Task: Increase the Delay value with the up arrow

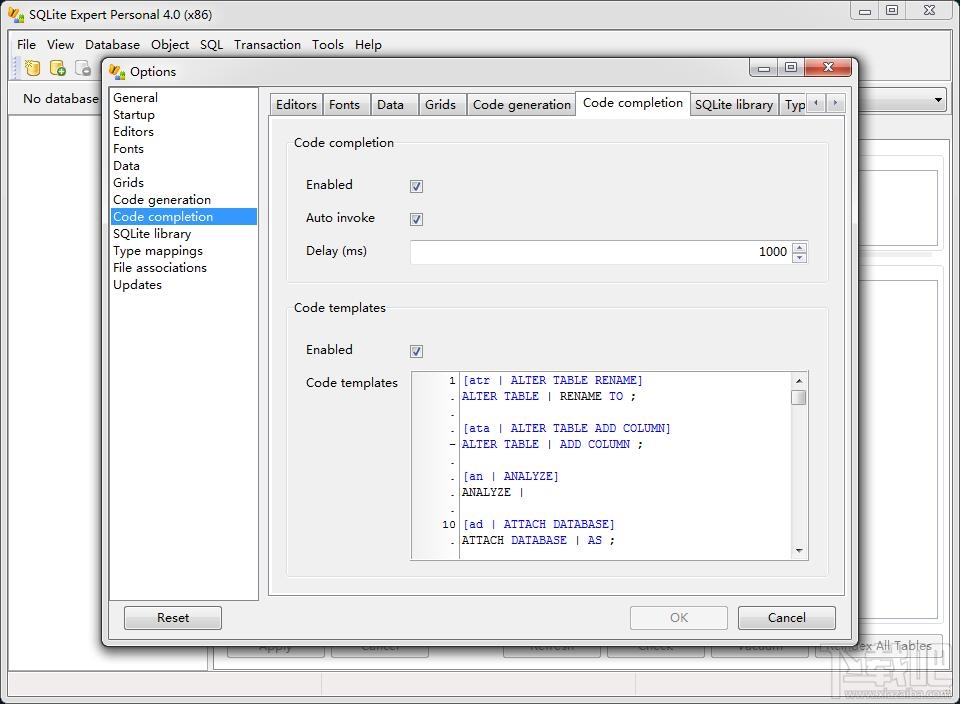Action: pos(799,247)
